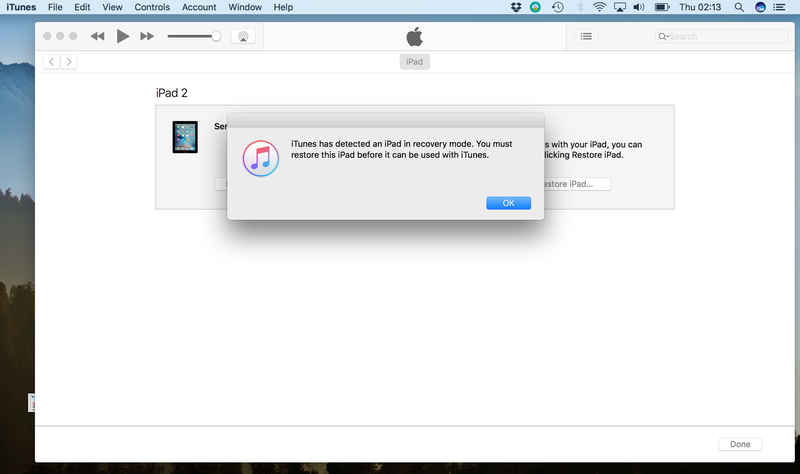This screenshot has width=800, height=474.
Task: Open the Controls menu
Action: [152, 7]
